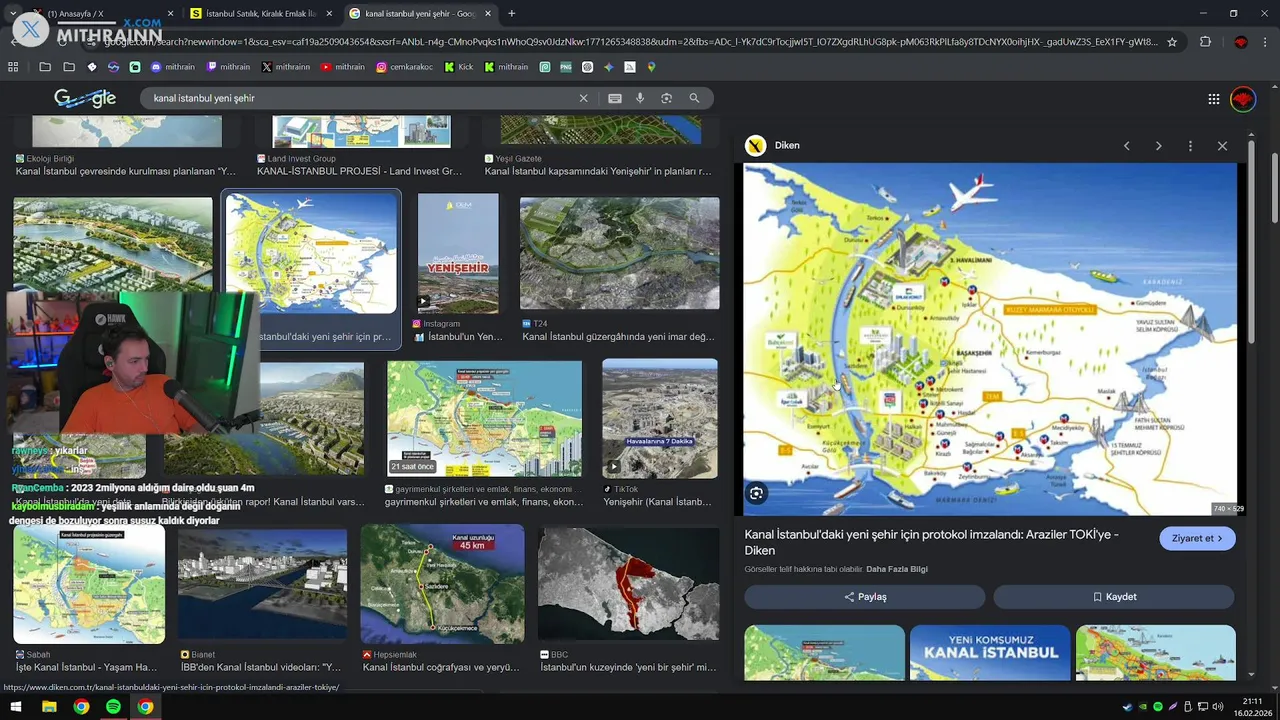This screenshot has height=720, width=1280.
Task: Close the Diken image preview panel
Action: click(1222, 146)
